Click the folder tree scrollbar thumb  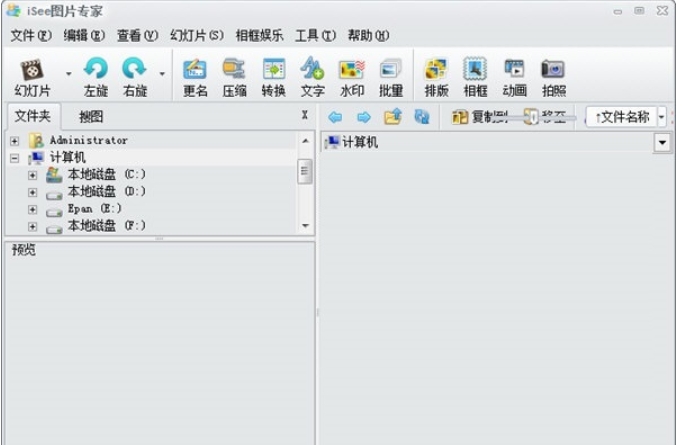(305, 171)
